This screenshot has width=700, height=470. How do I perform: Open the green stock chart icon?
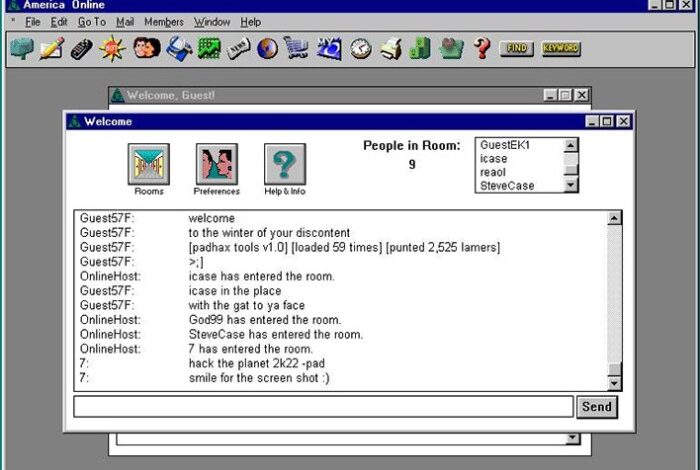click(x=209, y=48)
